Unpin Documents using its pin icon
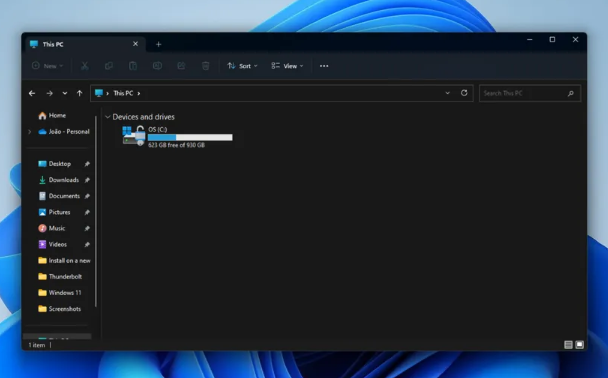 pyautogui.click(x=87, y=196)
